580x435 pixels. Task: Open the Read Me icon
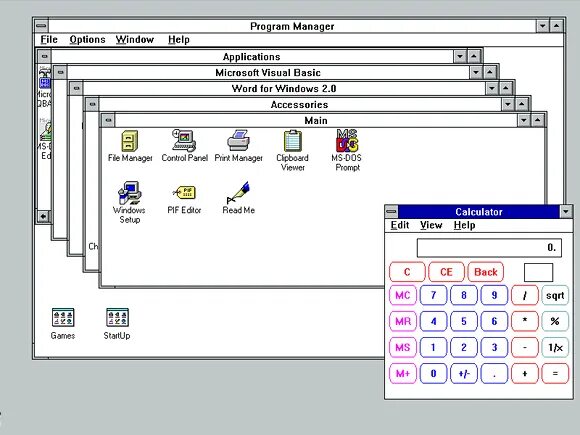pos(239,198)
